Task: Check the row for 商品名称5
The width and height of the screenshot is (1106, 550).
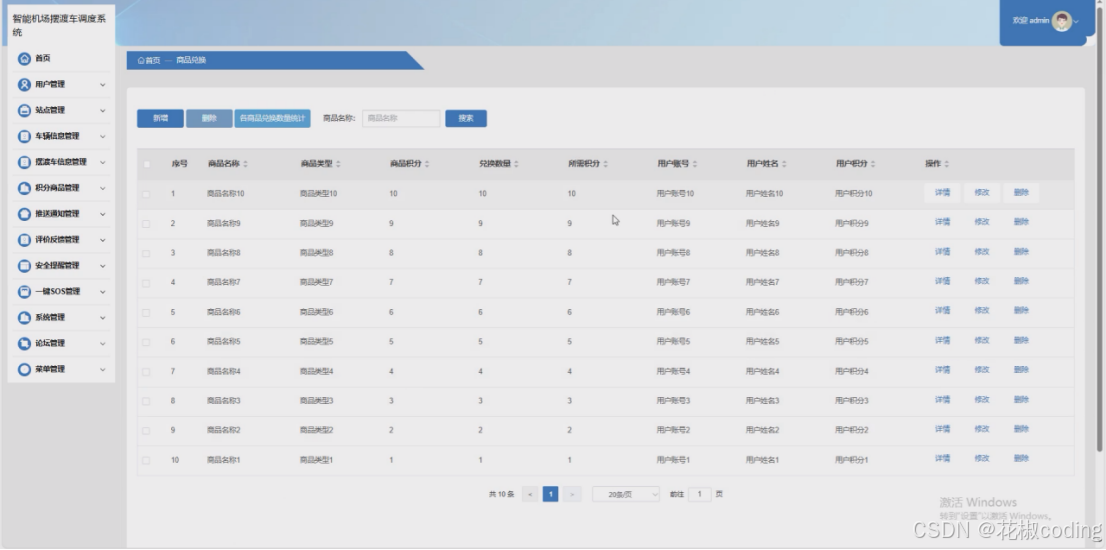Action: tap(146, 342)
